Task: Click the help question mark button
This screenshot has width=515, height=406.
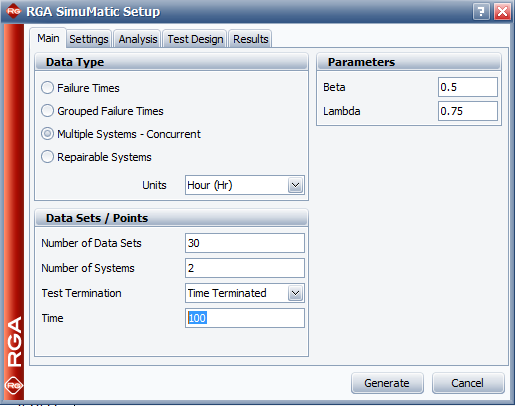Action: coord(481,12)
